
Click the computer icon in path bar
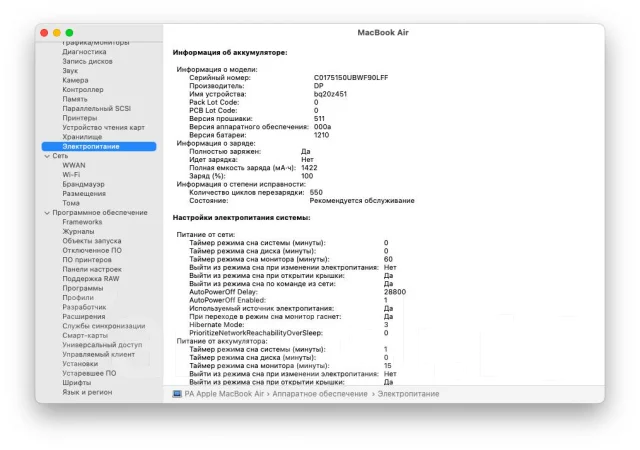pos(177,394)
